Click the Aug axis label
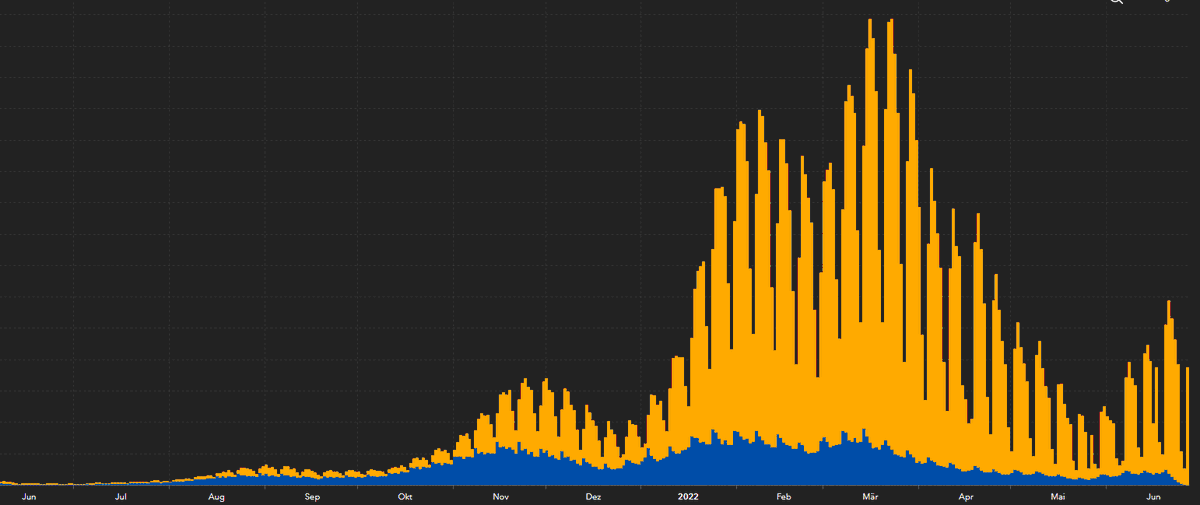1200x505 pixels. 216,496
